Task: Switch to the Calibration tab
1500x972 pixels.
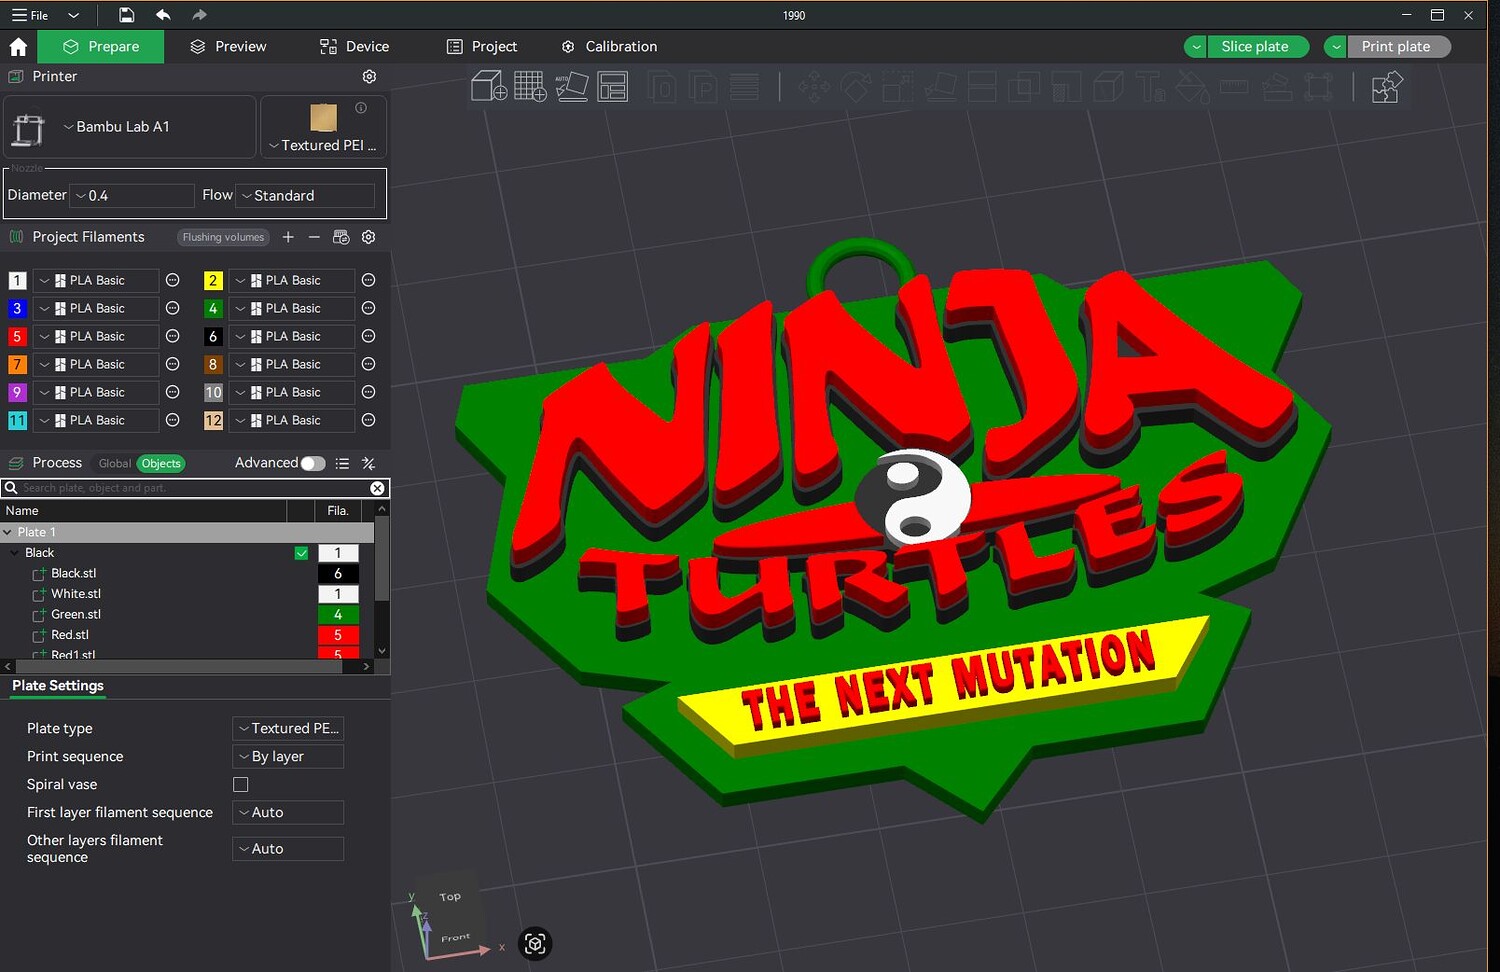Action: pos(609,47)
